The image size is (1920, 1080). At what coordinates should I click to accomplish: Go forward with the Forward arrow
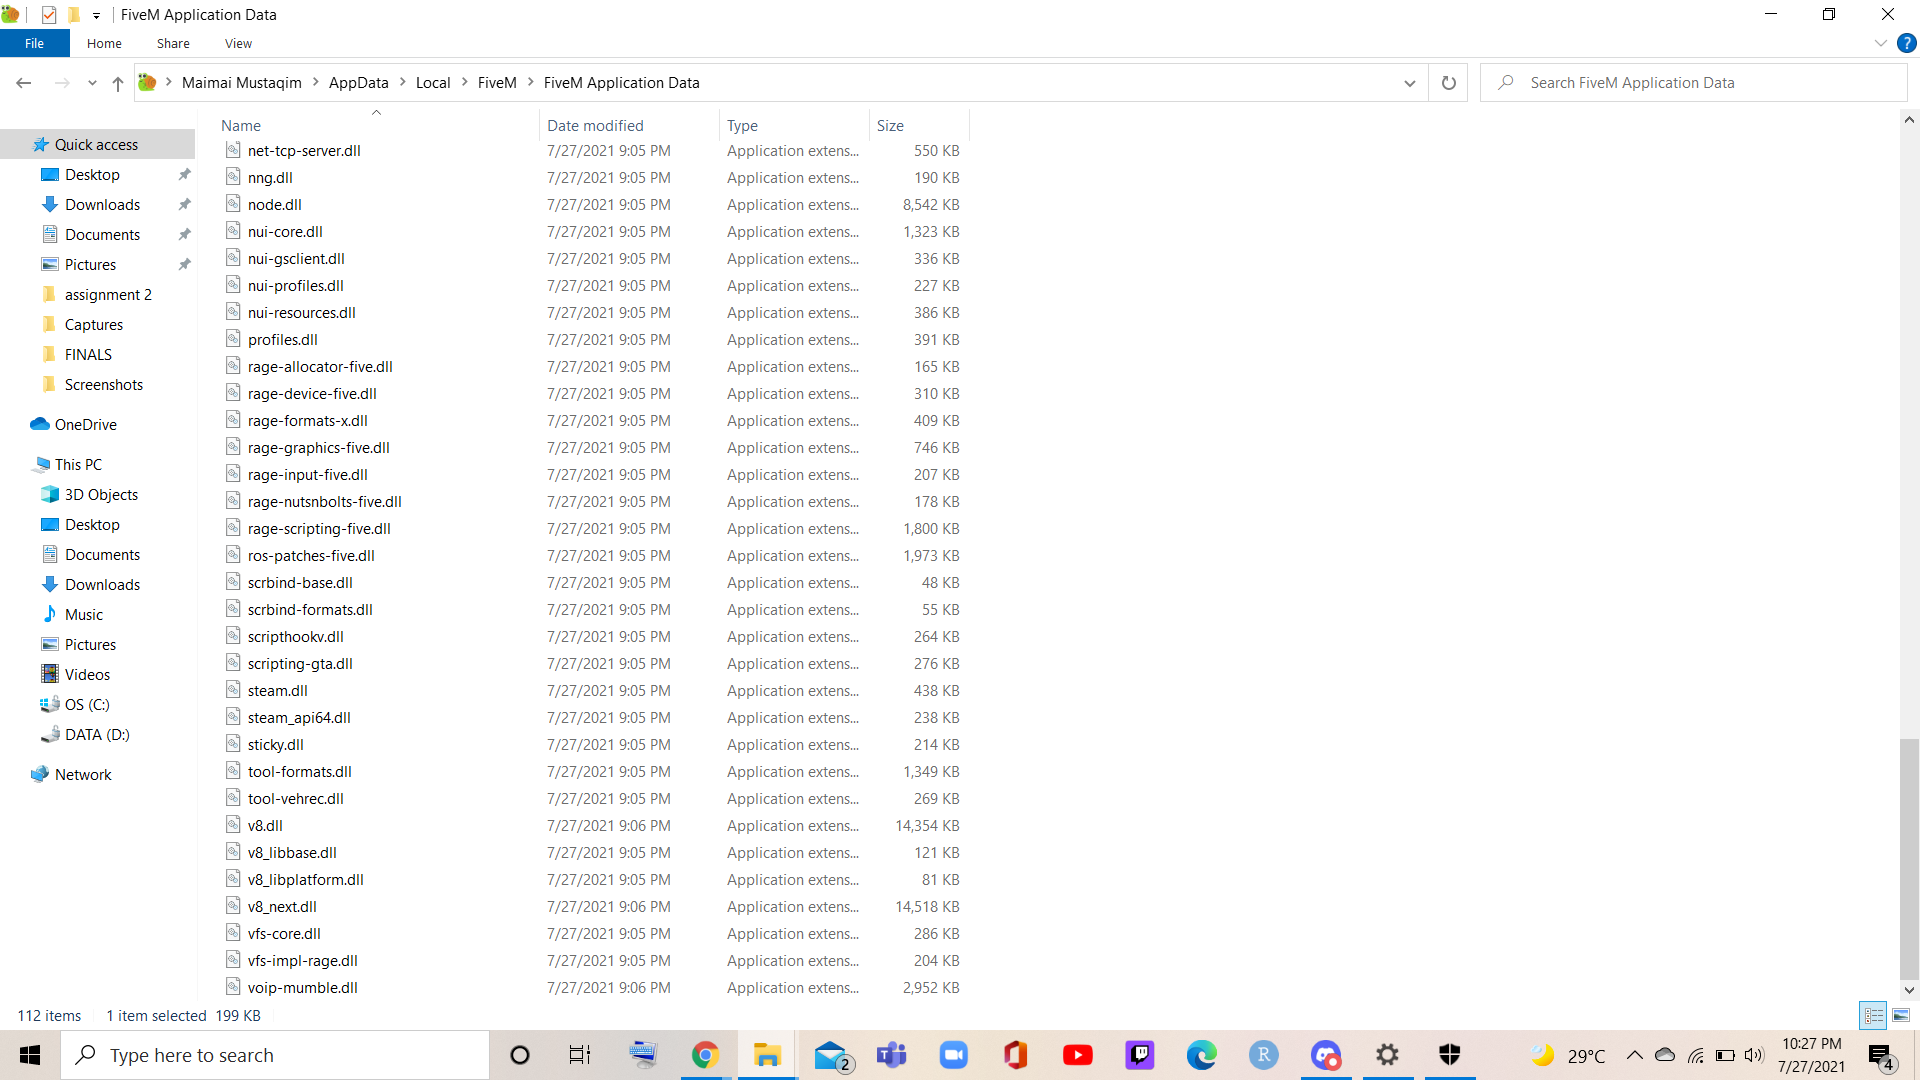coord(62,83)
